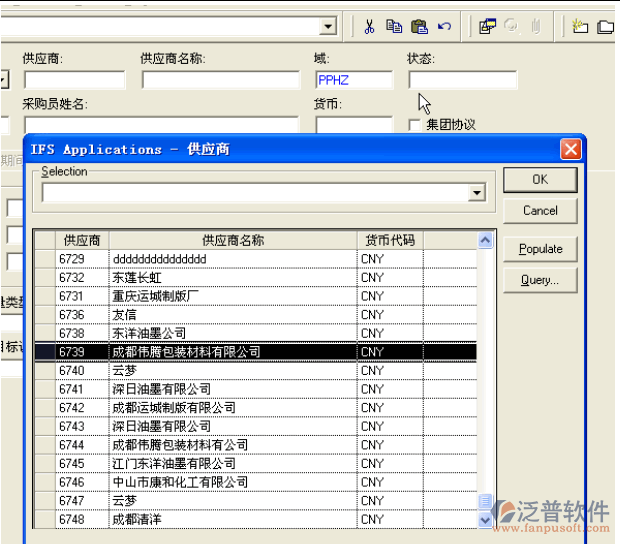The image size is (620, 544).
Task: Click row selector beside 6742
Action: [x=45, y=408]
